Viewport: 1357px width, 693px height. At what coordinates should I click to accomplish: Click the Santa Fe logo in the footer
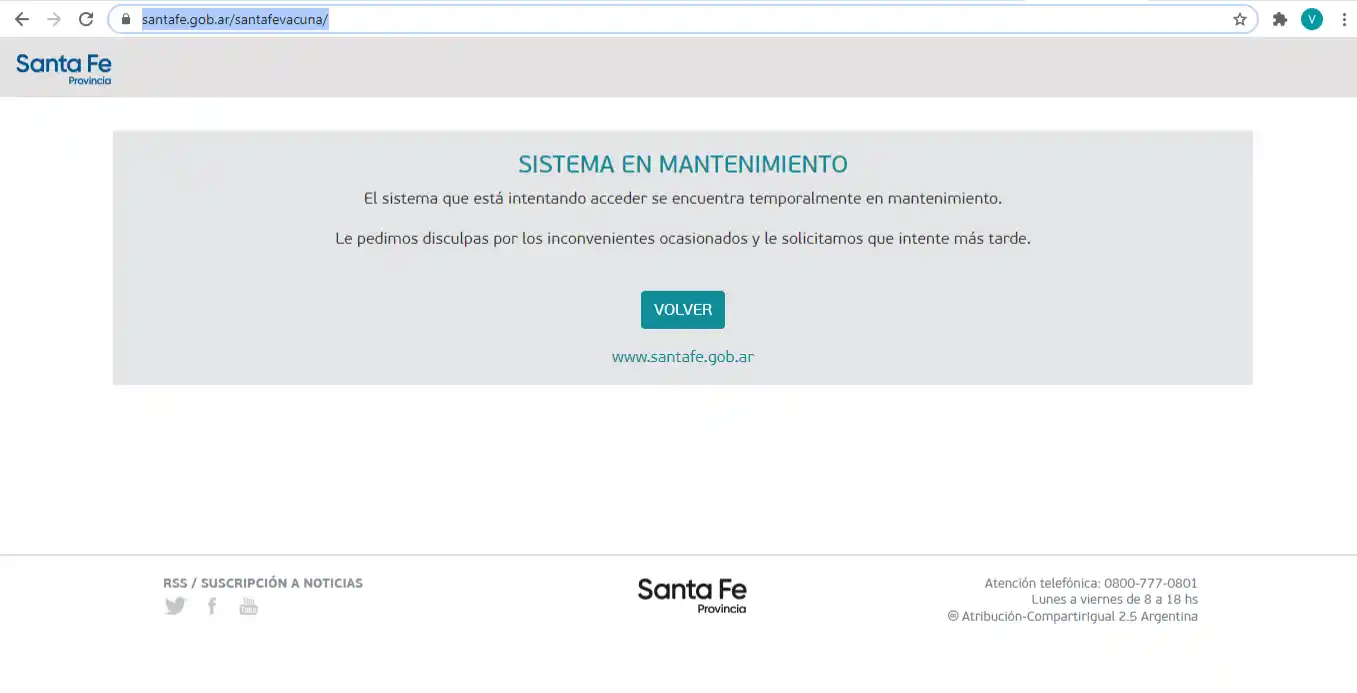pyautogui.click(x=691, y=595)
